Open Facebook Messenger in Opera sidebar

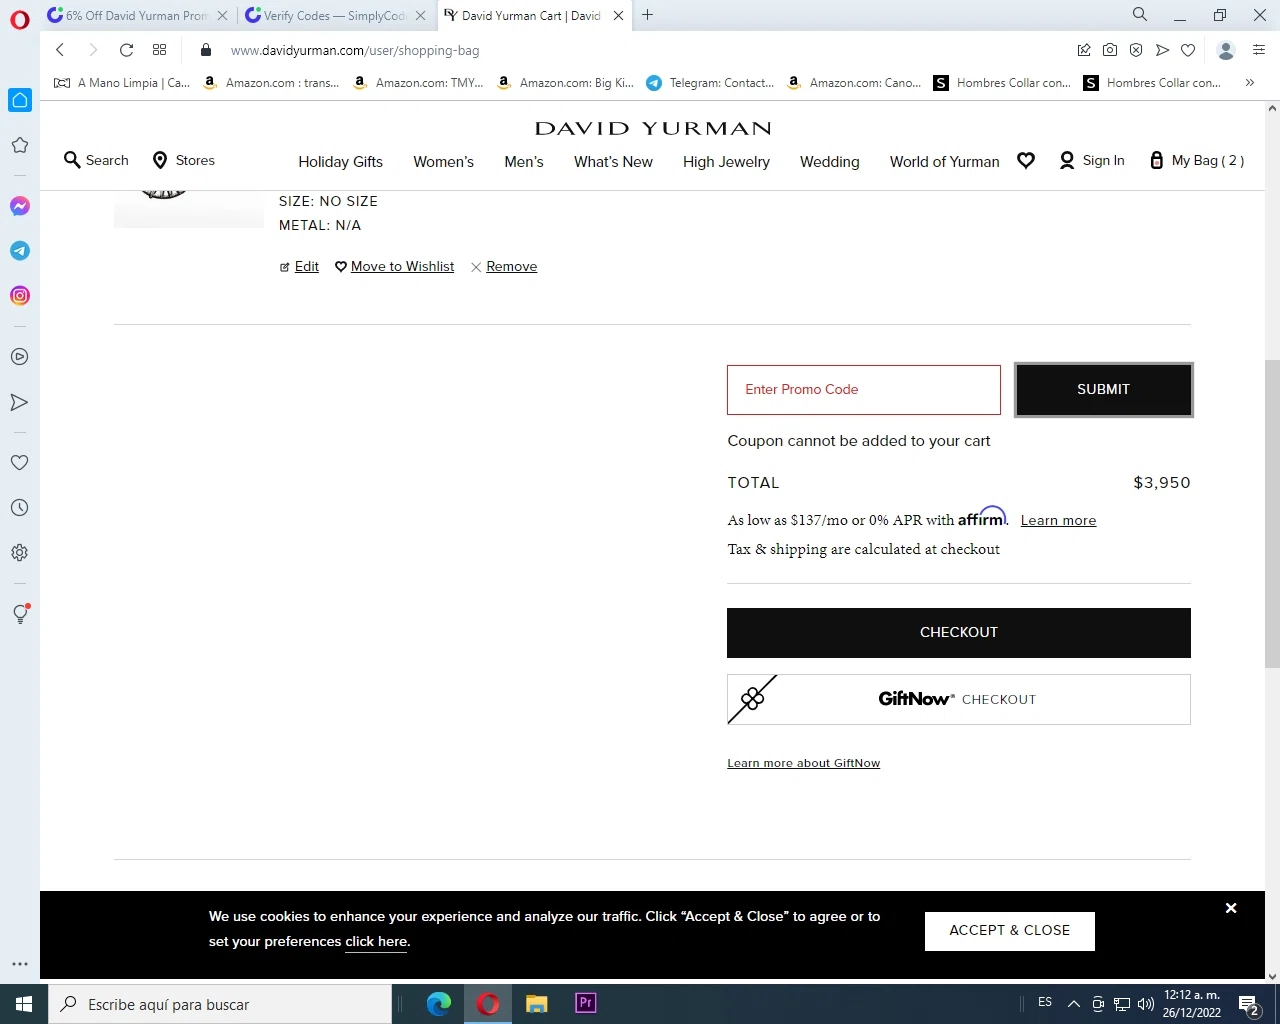pos(20,206)
